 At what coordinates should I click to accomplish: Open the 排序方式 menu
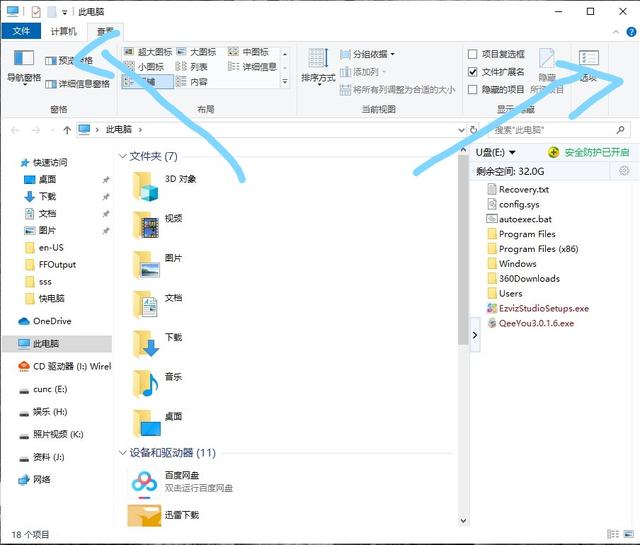[318, 66]
